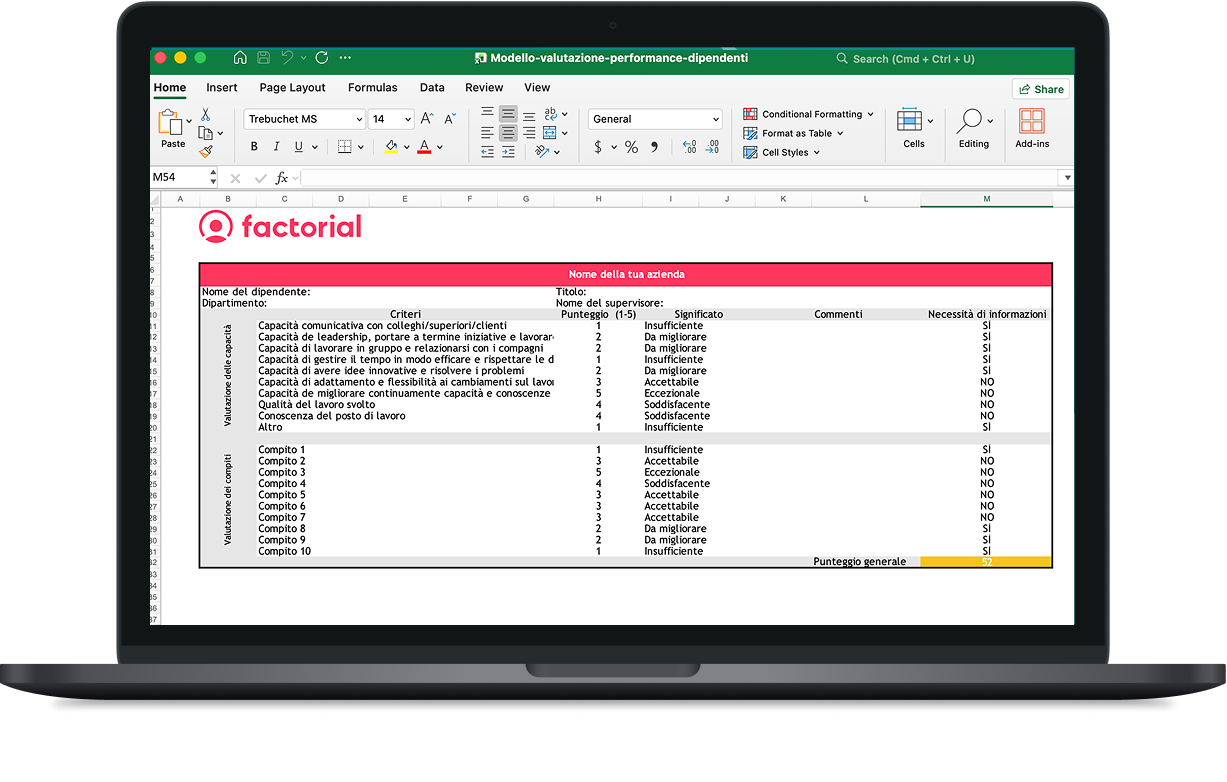
Task: Click the Editing magnifier icon
Action: point(969,122)
